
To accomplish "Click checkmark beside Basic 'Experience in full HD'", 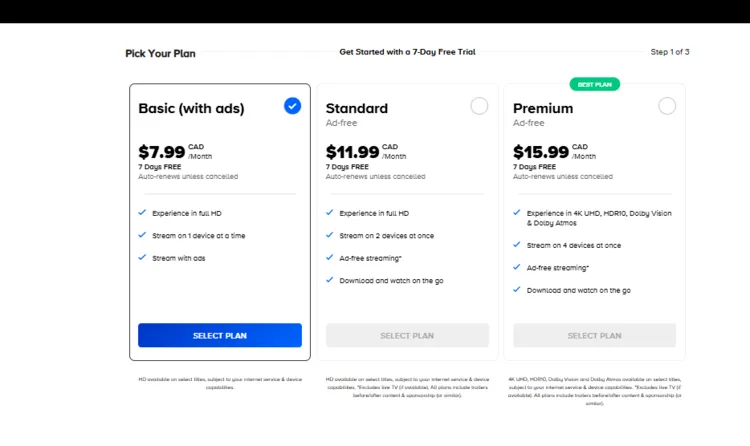I will pyautogui.click(x=142, y=213).
